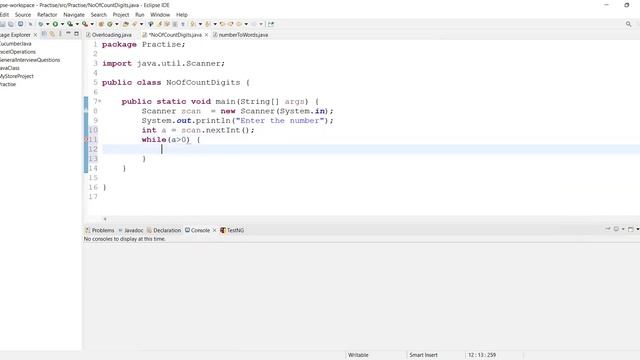Open the Declaration view tab

pyautogui.click(x=164, y=230)
